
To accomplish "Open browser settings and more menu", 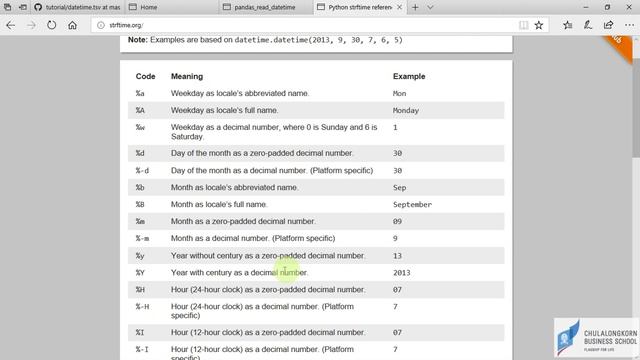I will [629, 25].
